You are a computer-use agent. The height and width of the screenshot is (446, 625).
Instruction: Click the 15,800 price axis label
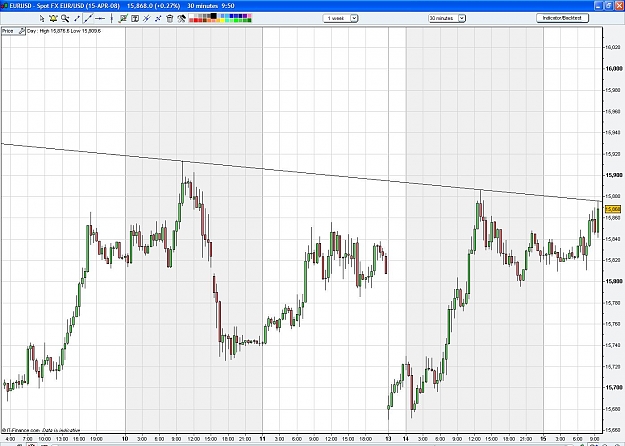tap(613, 281)
